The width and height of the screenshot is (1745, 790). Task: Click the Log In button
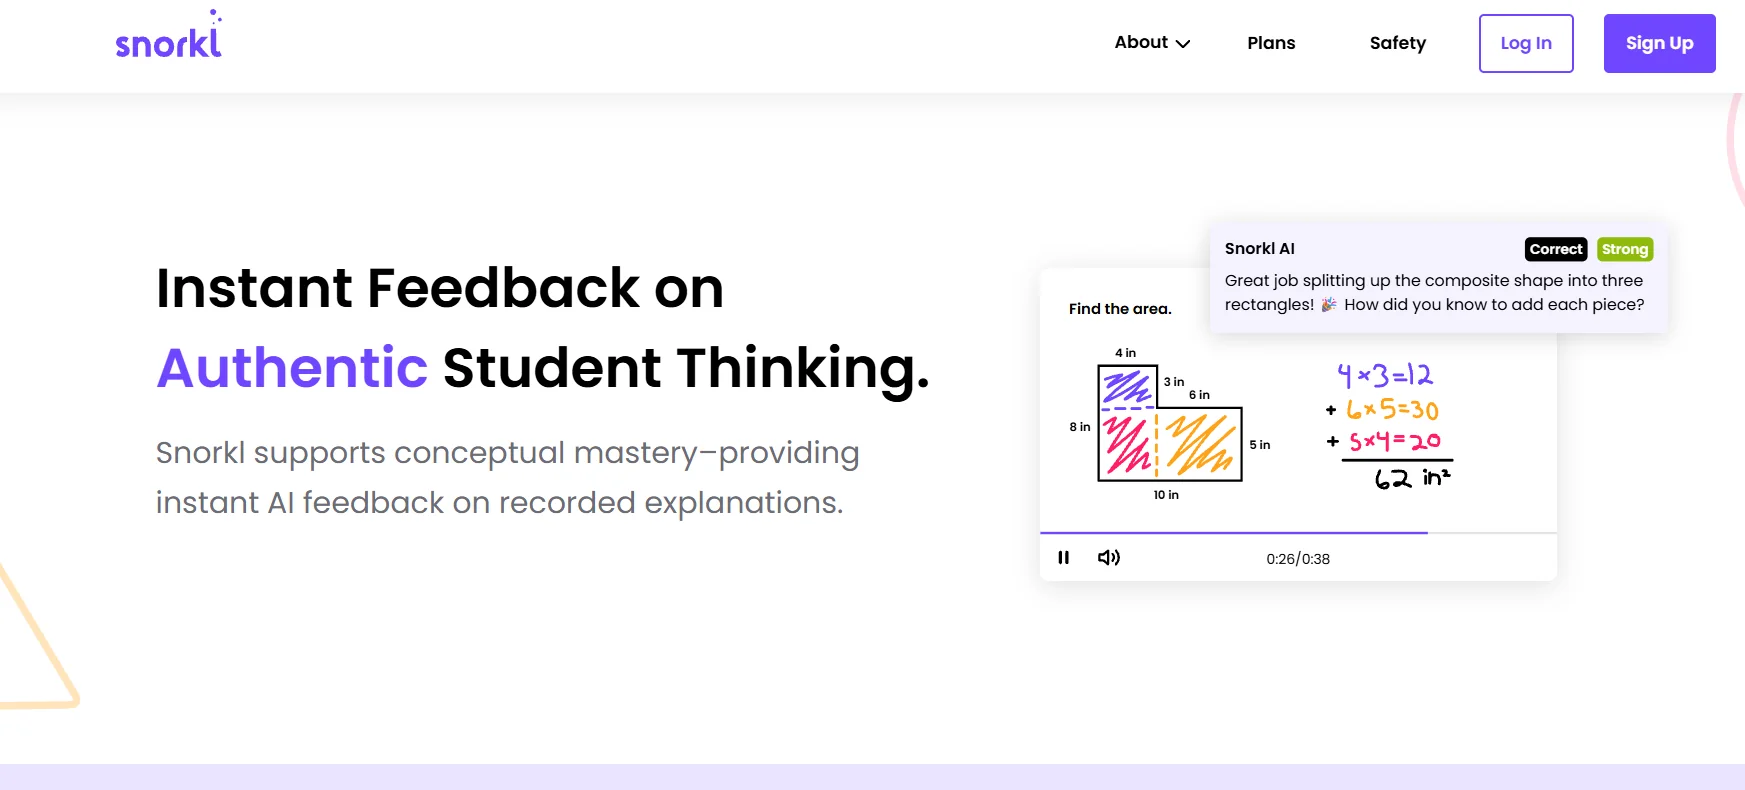coord(1525,43)
